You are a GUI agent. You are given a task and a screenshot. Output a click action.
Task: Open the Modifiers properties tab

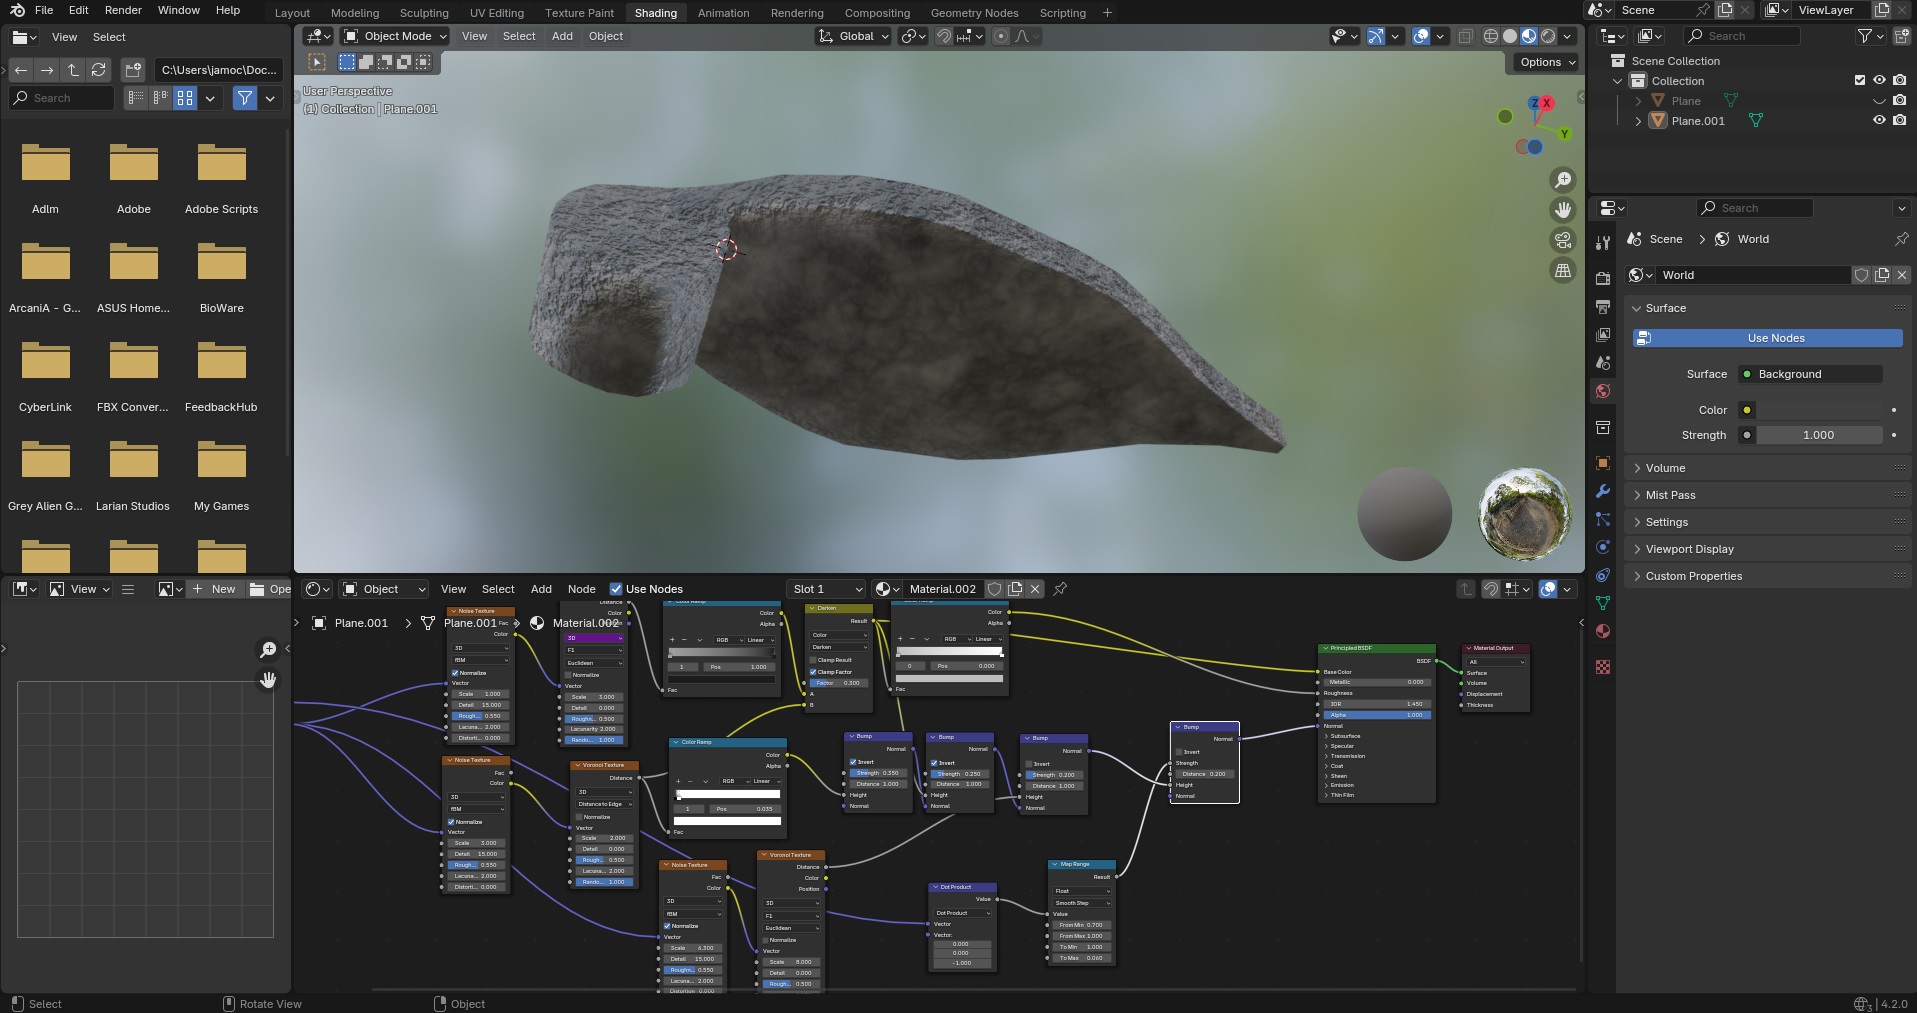coord(1603,491)
